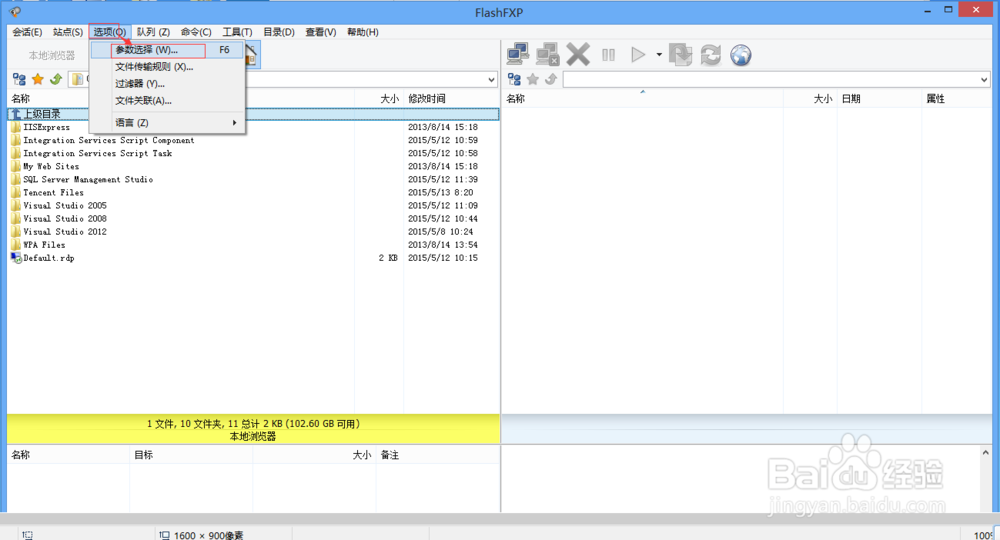Click the globe switch-browser icon
The width and height of the screenshot is (1000, 540).
pos(740,55)
